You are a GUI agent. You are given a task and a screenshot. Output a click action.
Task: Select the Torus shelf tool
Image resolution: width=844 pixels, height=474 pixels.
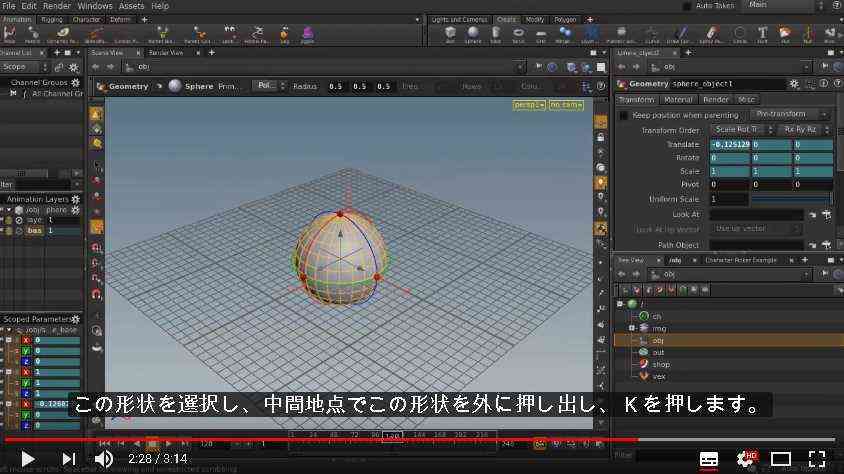(x=518, y=33)
